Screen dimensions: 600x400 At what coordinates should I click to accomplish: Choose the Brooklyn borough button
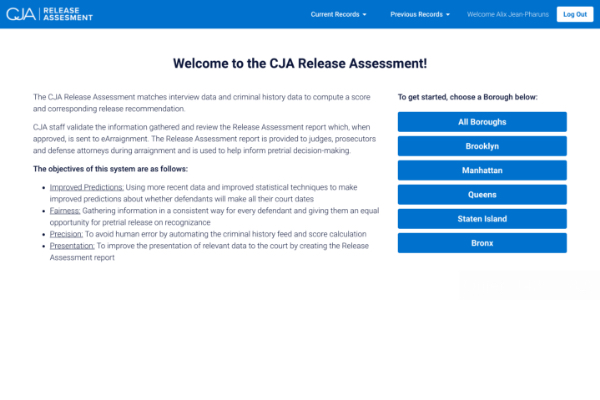click(482, 146)
